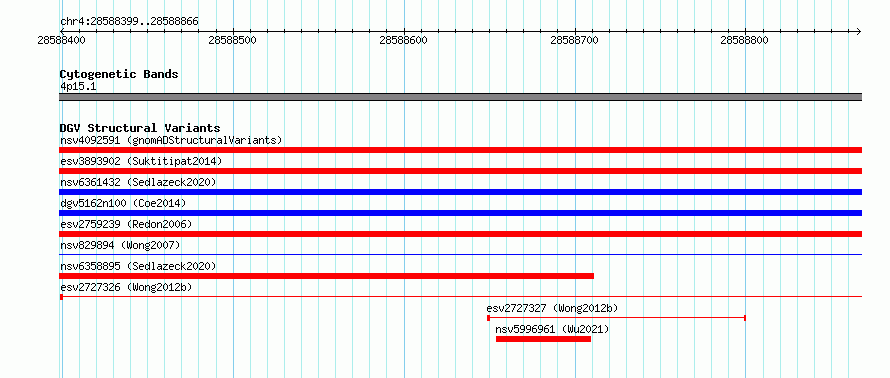Select the red bar for esv2759239

pos(460,234)
